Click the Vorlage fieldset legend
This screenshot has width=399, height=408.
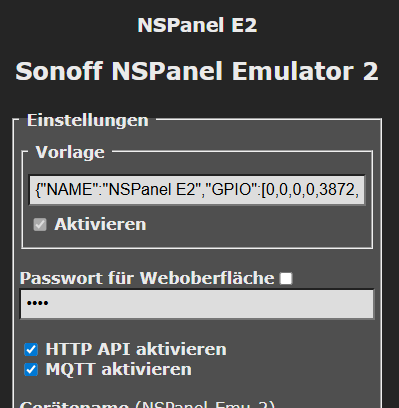pyautogui.click(x=70, y=152)
